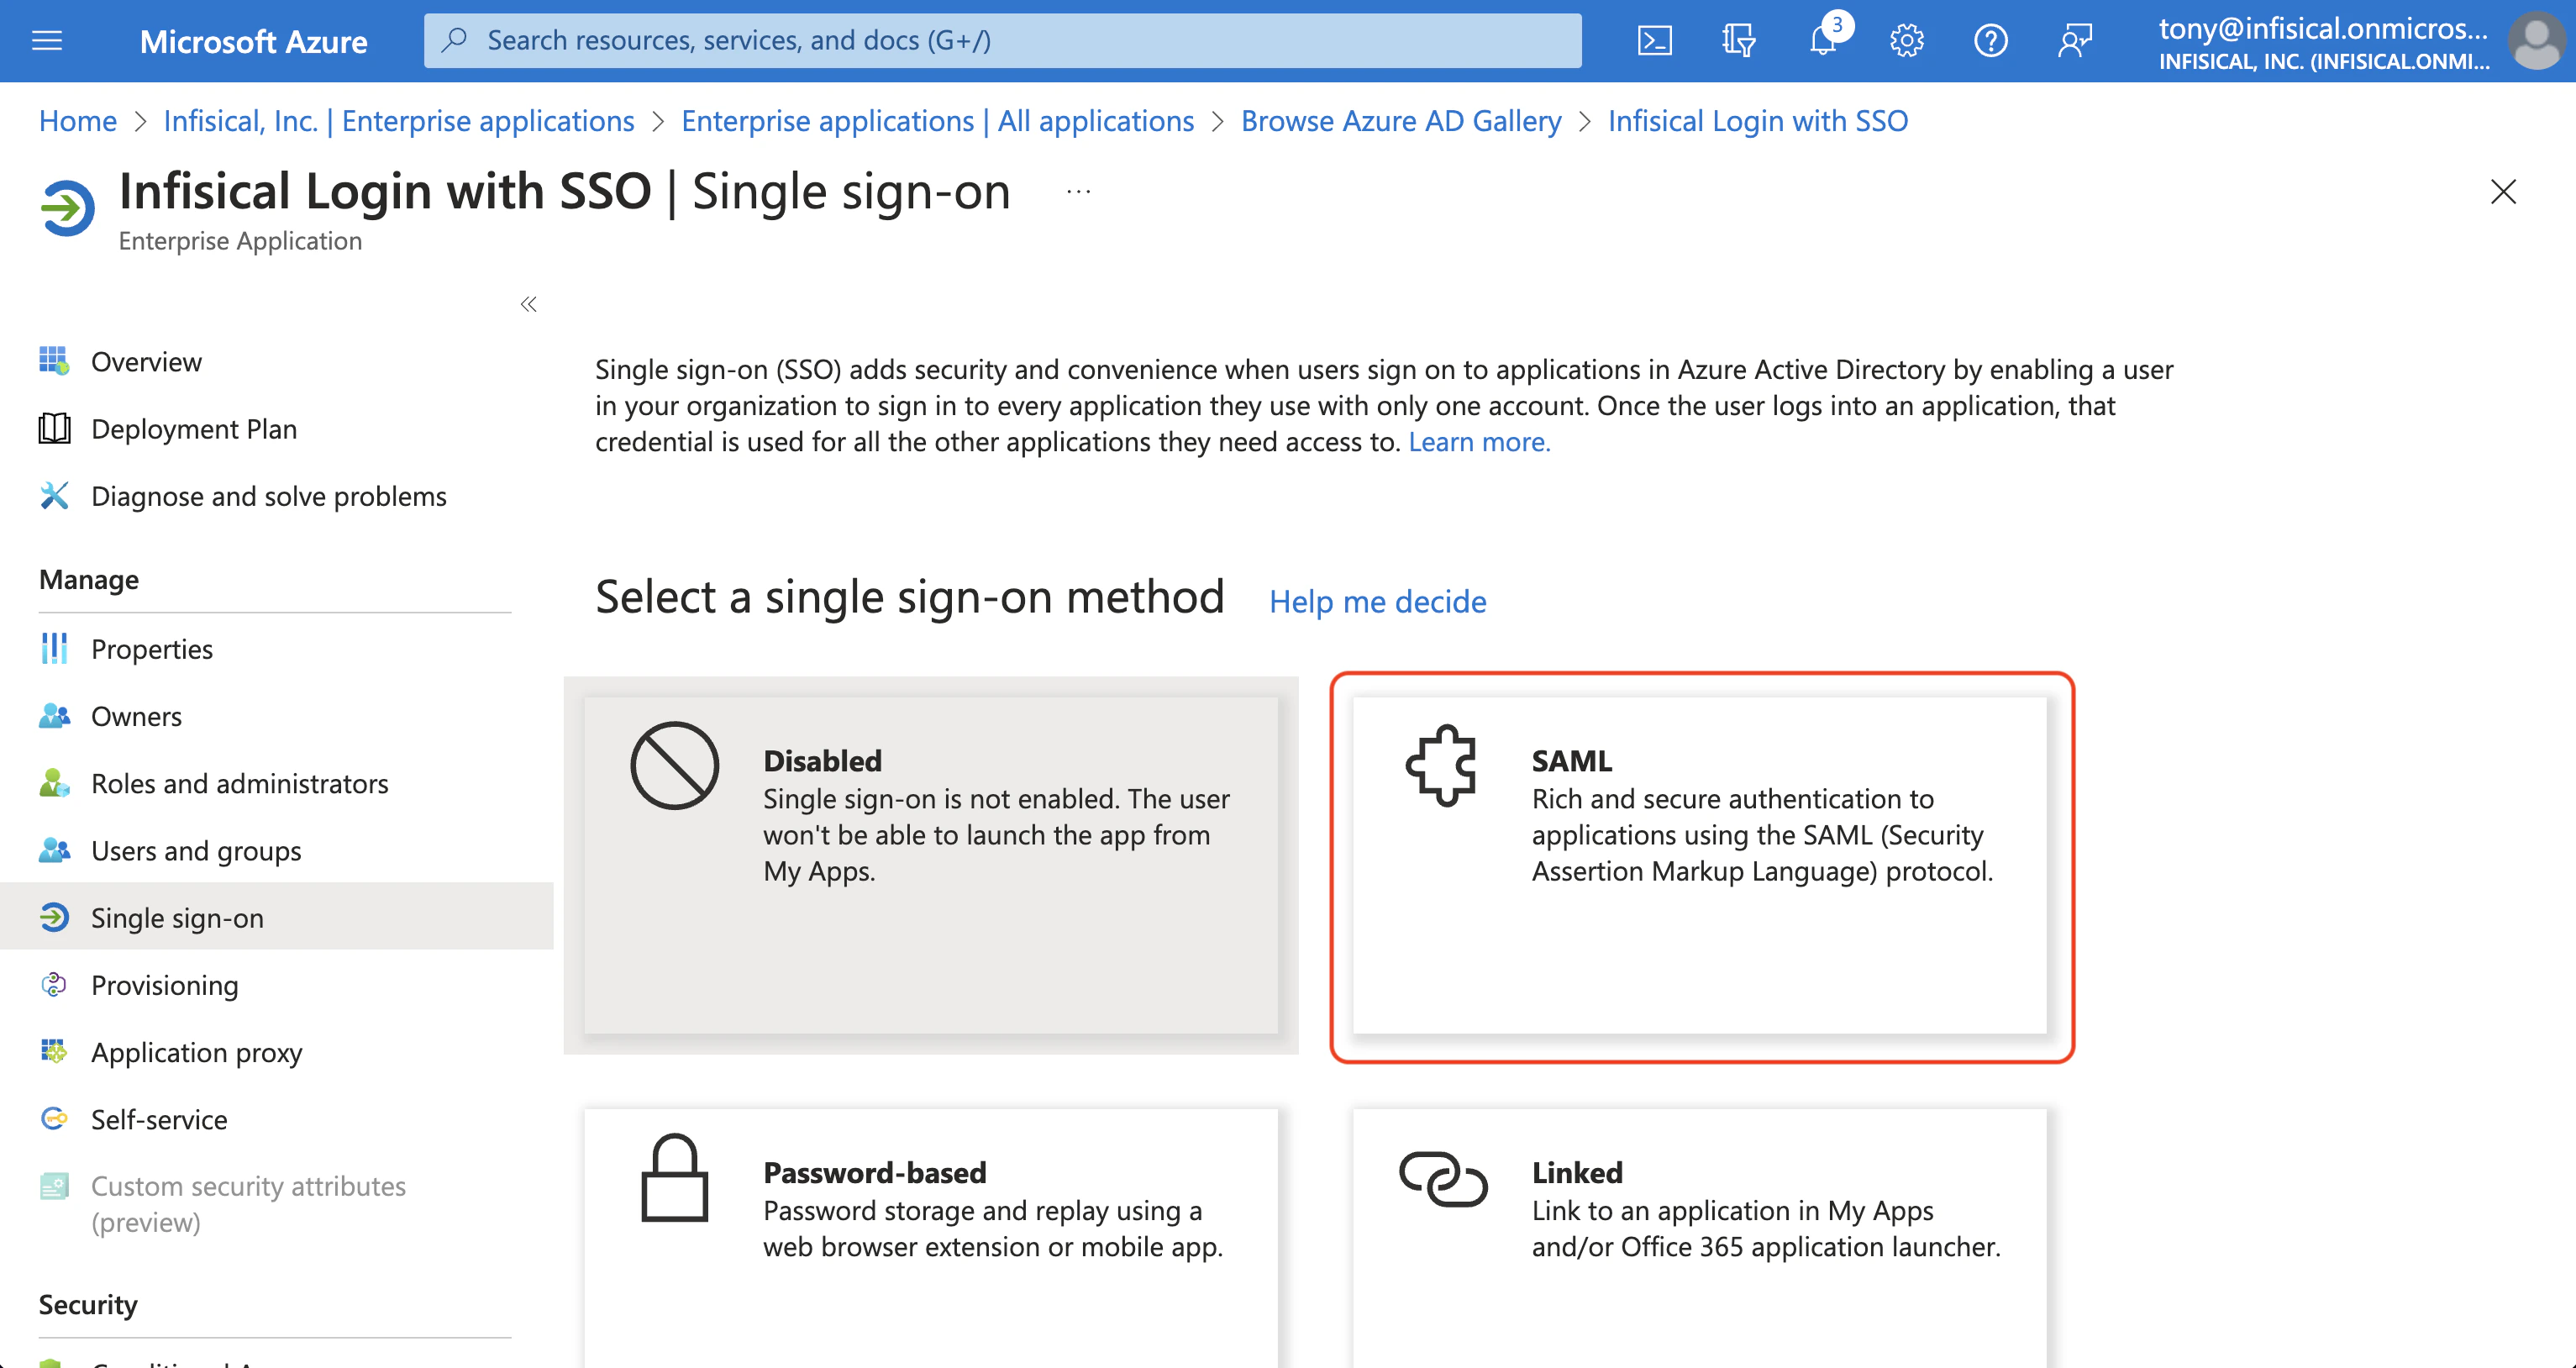Click the Owners people icon
Viewport: 2576px width, 1368px height.
tap(54, 716)
